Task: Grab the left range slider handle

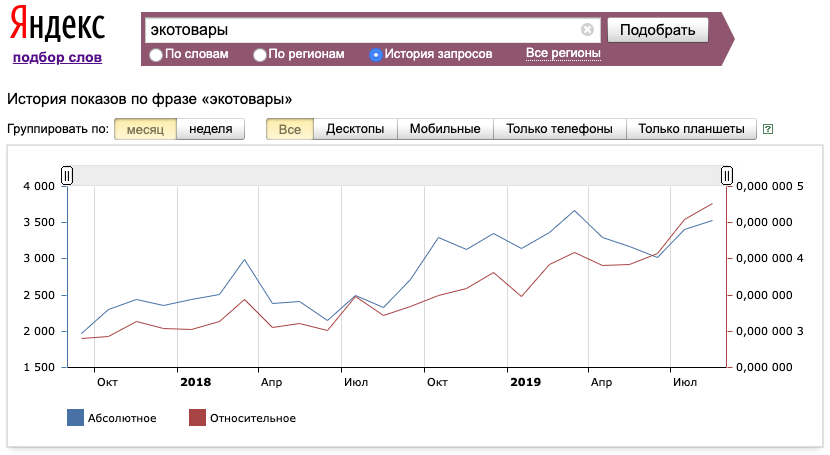Action: click(x=67, y=175)
